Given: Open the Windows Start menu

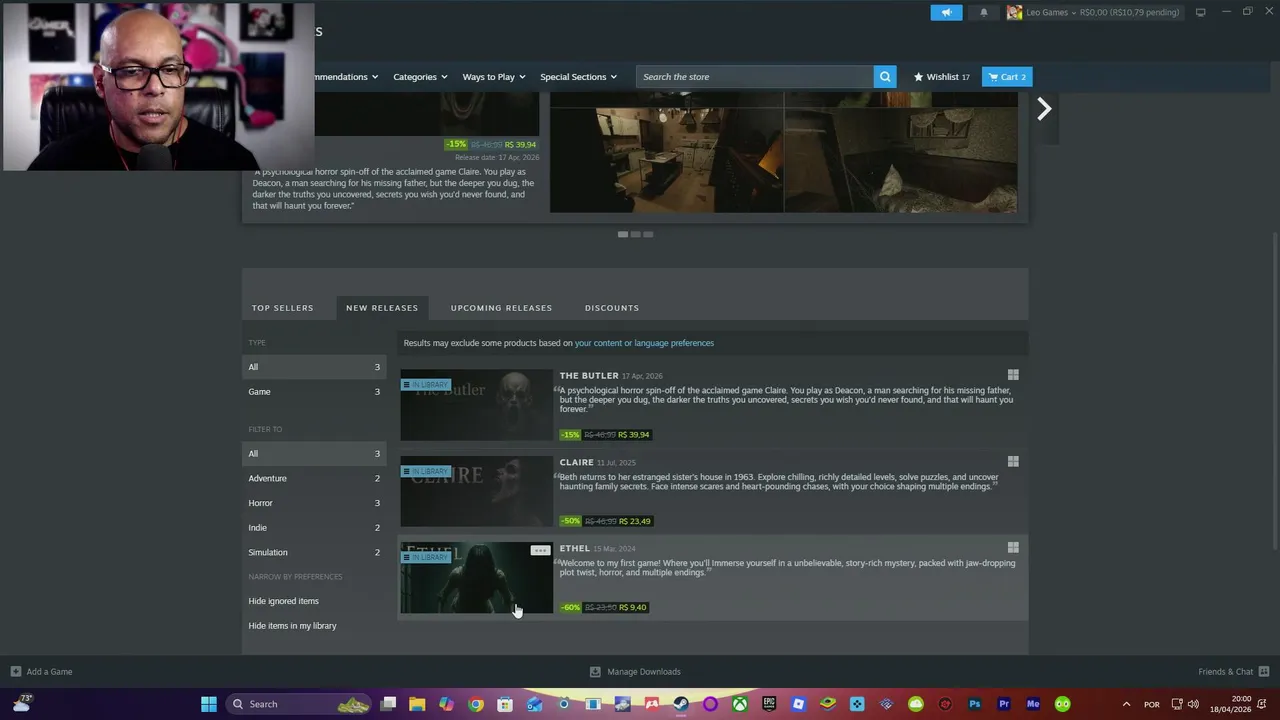Looking at the screenshot, I should click(x=209, y=704).
